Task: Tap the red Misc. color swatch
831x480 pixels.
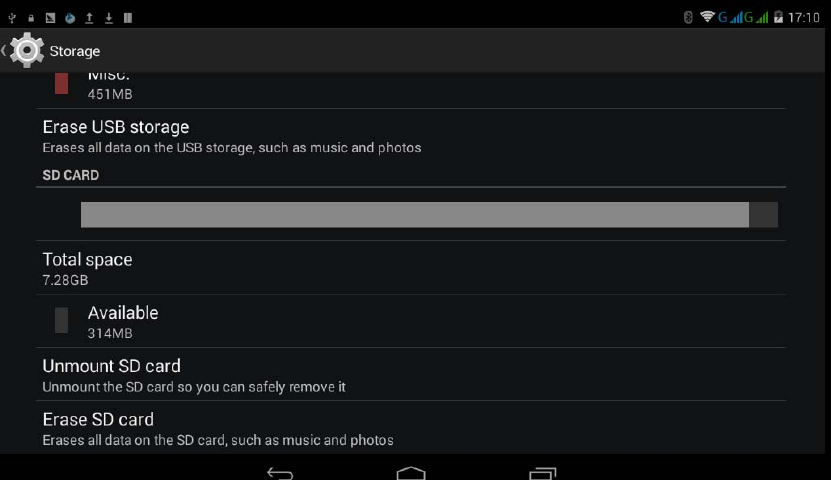Action: coord(61,84)
